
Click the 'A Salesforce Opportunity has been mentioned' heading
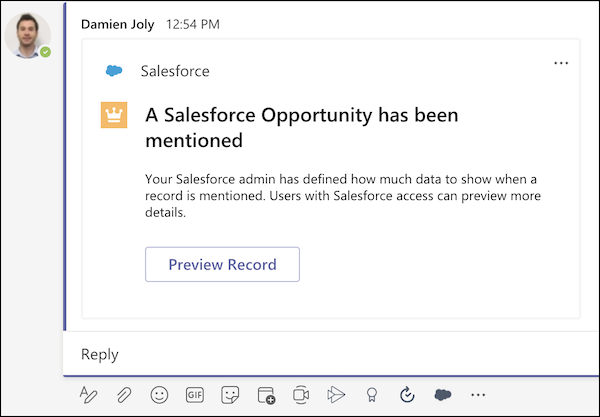pyautogui.click(x=302, y=127)
